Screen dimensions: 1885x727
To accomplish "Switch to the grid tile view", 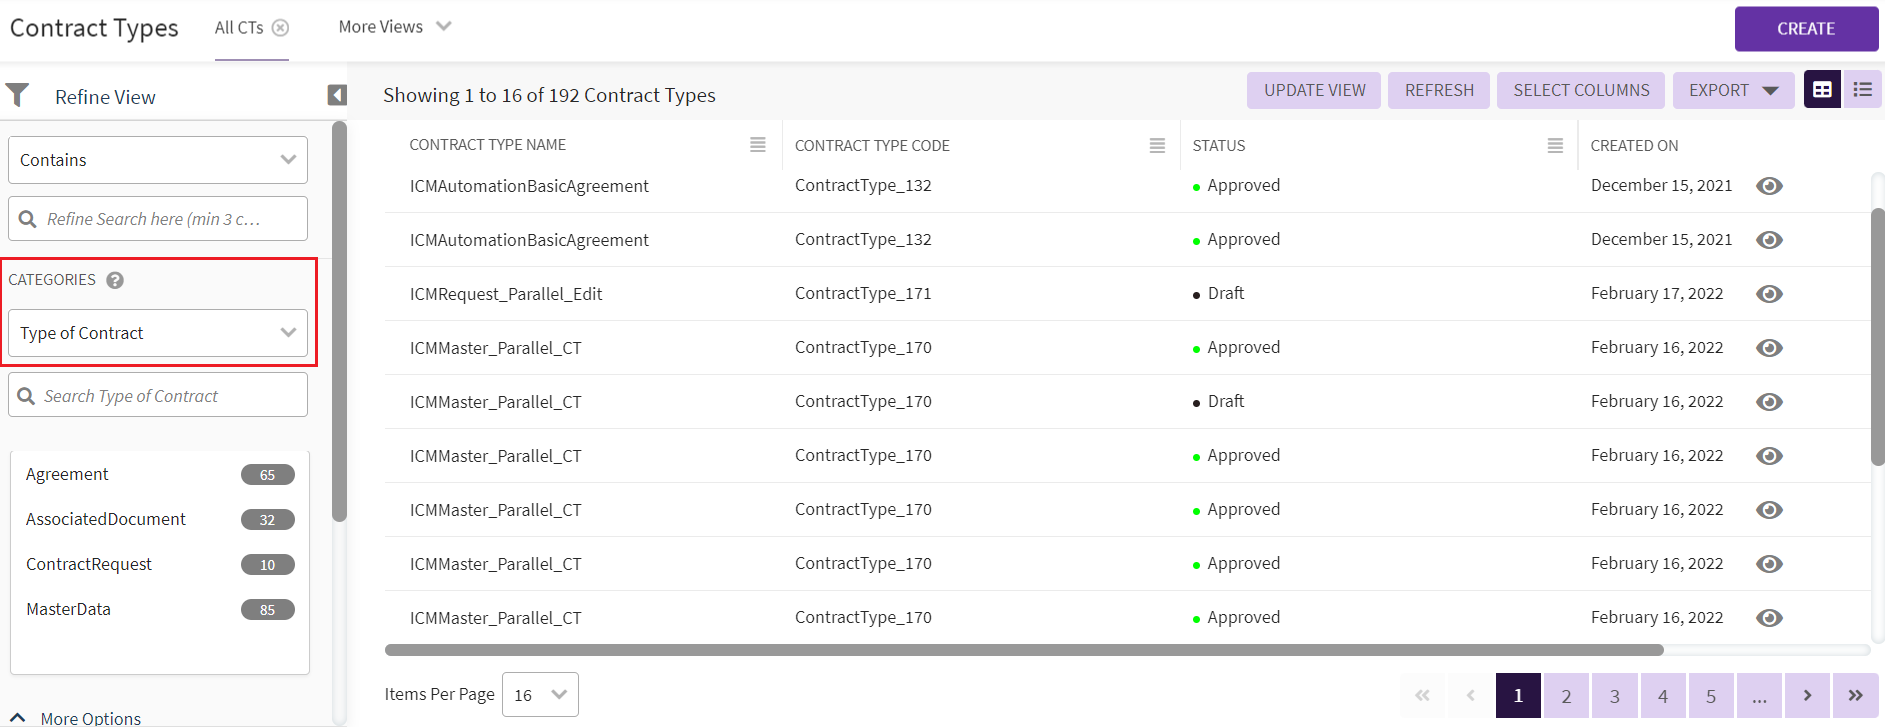I will (x=1822, y=90).
